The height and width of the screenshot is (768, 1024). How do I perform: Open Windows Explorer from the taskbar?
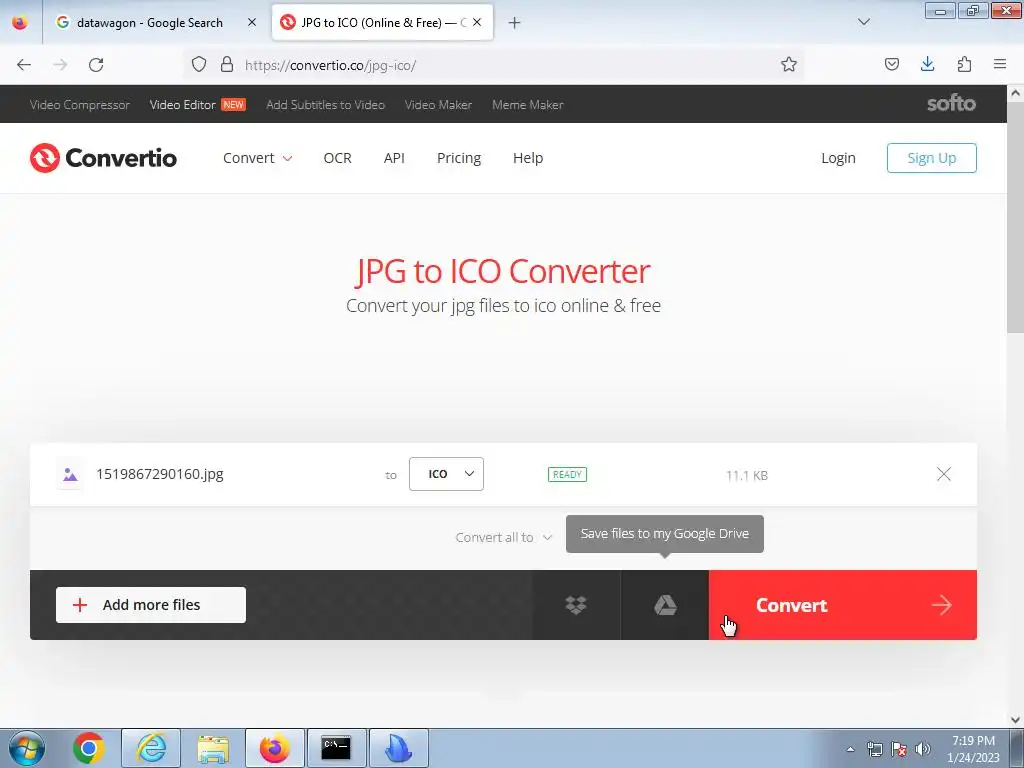coord(213,748)
